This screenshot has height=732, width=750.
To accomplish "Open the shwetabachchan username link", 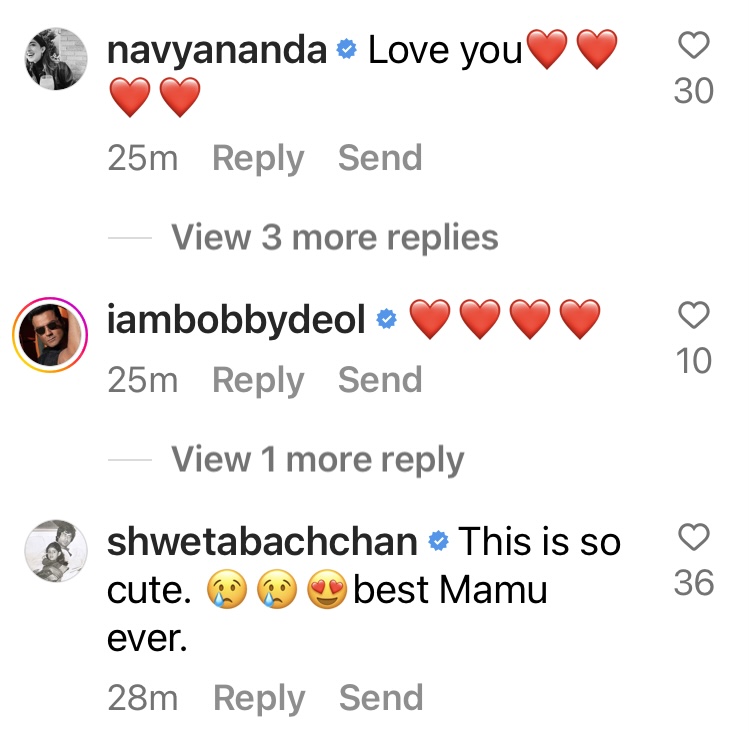I will (262, 542).
